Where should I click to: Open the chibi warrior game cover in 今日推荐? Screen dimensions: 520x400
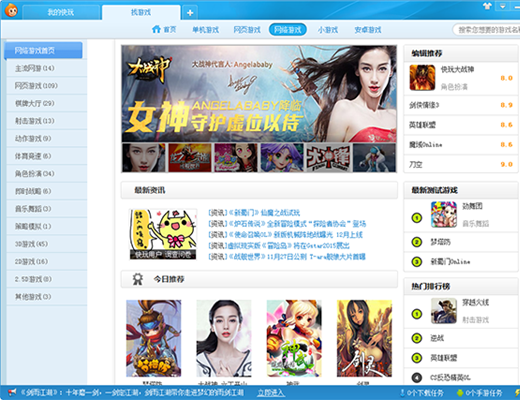tap(153, 338)
